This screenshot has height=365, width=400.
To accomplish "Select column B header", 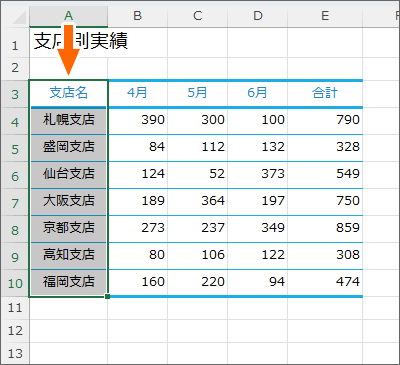I will click(138, 16).
